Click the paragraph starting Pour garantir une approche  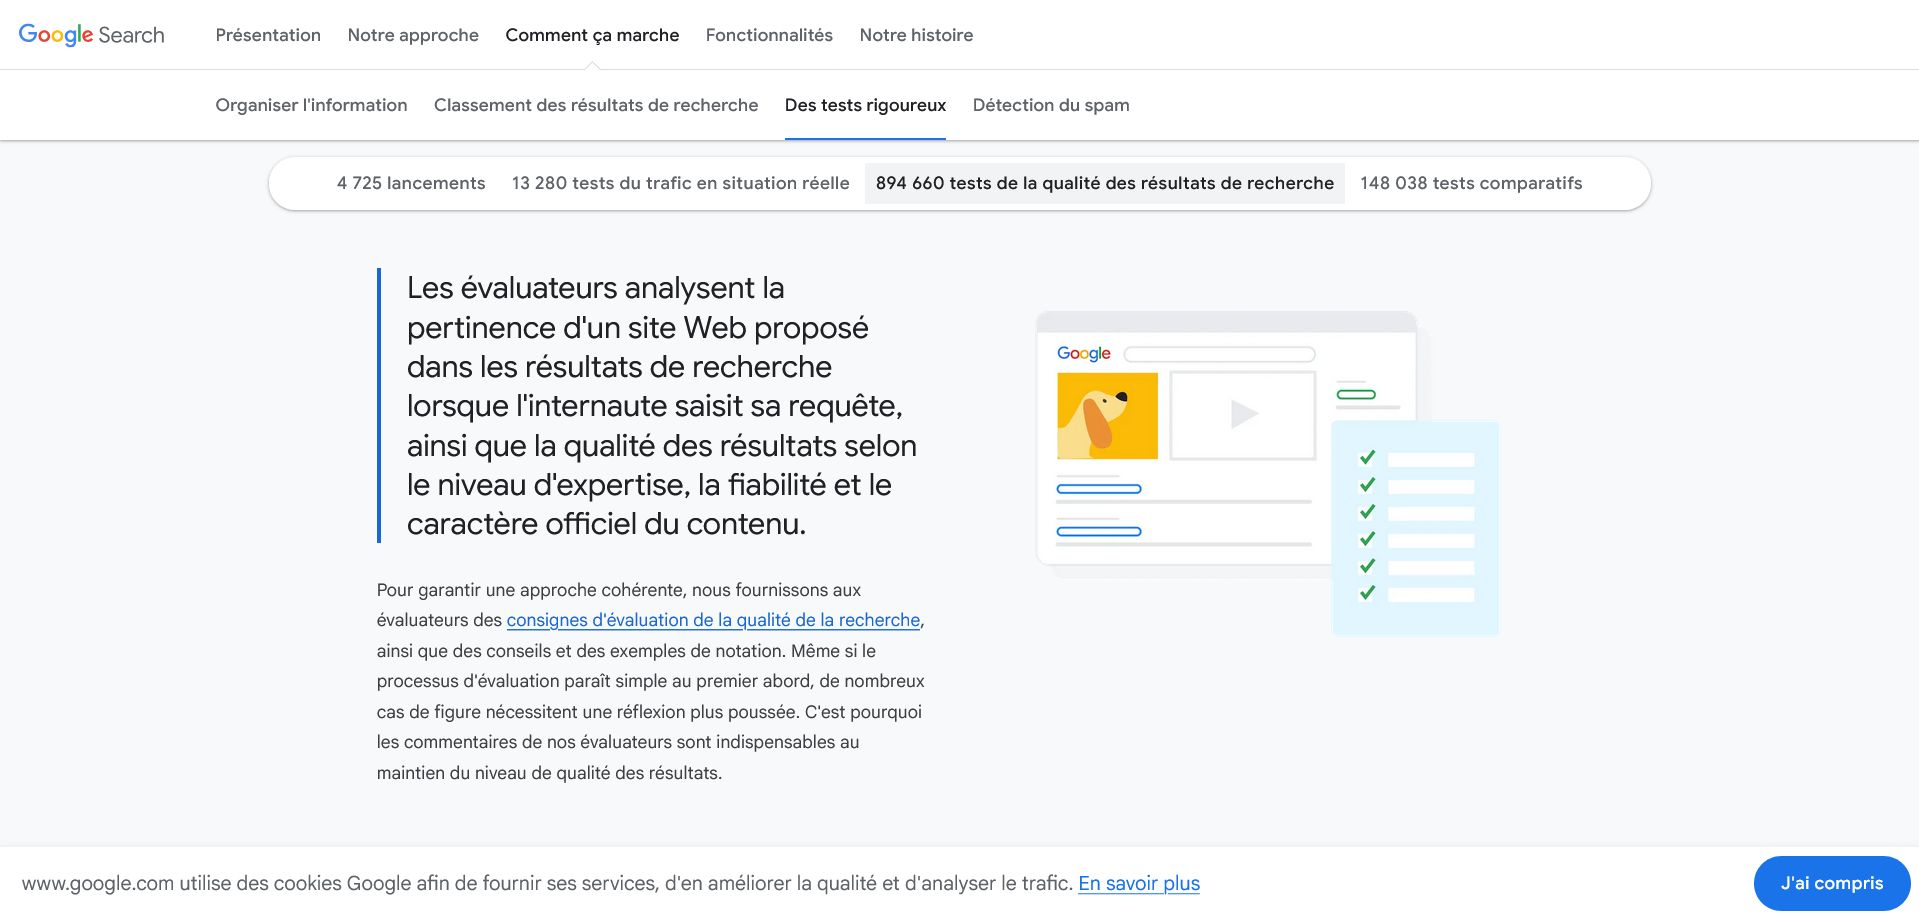(x=651, y=681)
